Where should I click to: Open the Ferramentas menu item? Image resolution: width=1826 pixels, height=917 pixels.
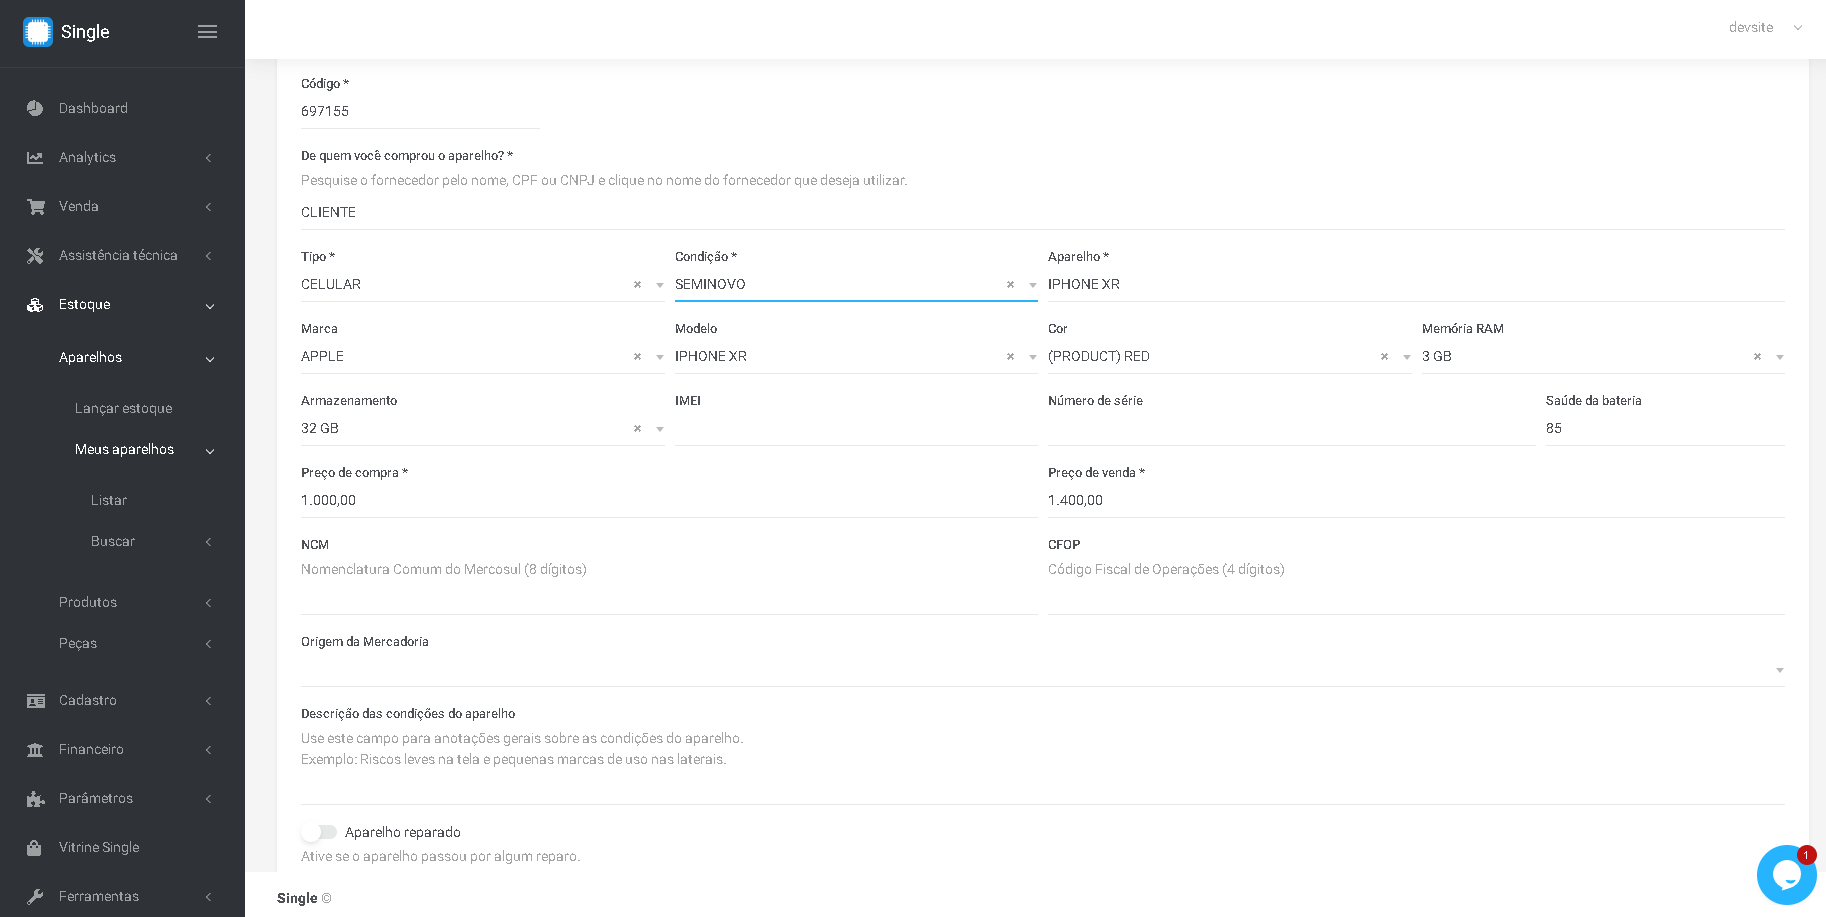point(99,896)
